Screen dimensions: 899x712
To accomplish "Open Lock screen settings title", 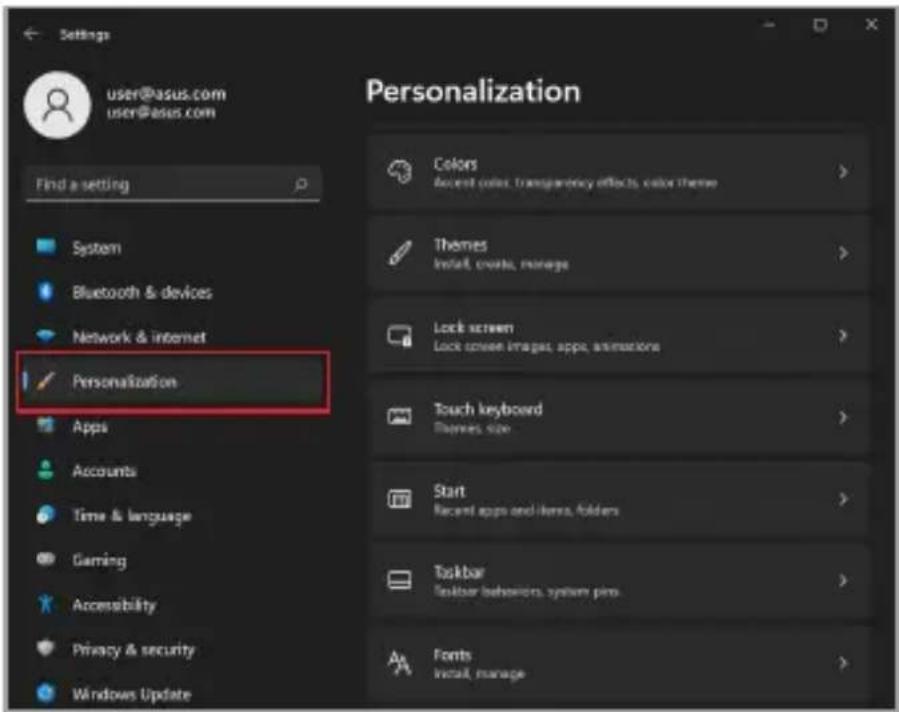I will pos(474,327).
